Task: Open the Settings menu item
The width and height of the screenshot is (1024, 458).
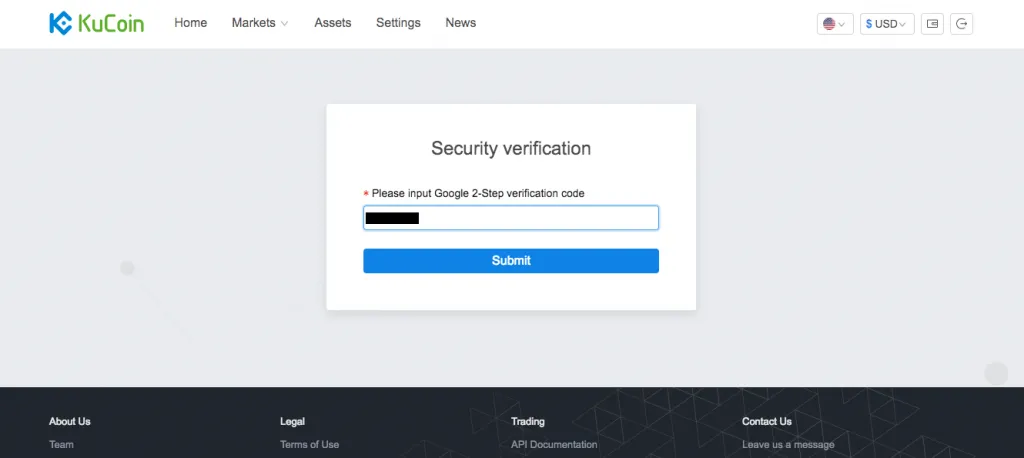Action: (398, 23)
